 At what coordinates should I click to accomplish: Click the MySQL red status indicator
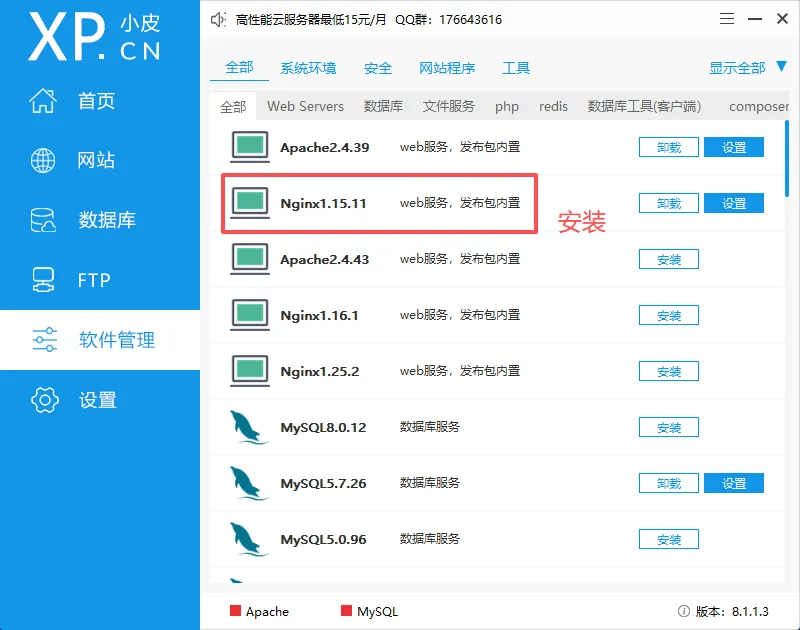(346, 611)
